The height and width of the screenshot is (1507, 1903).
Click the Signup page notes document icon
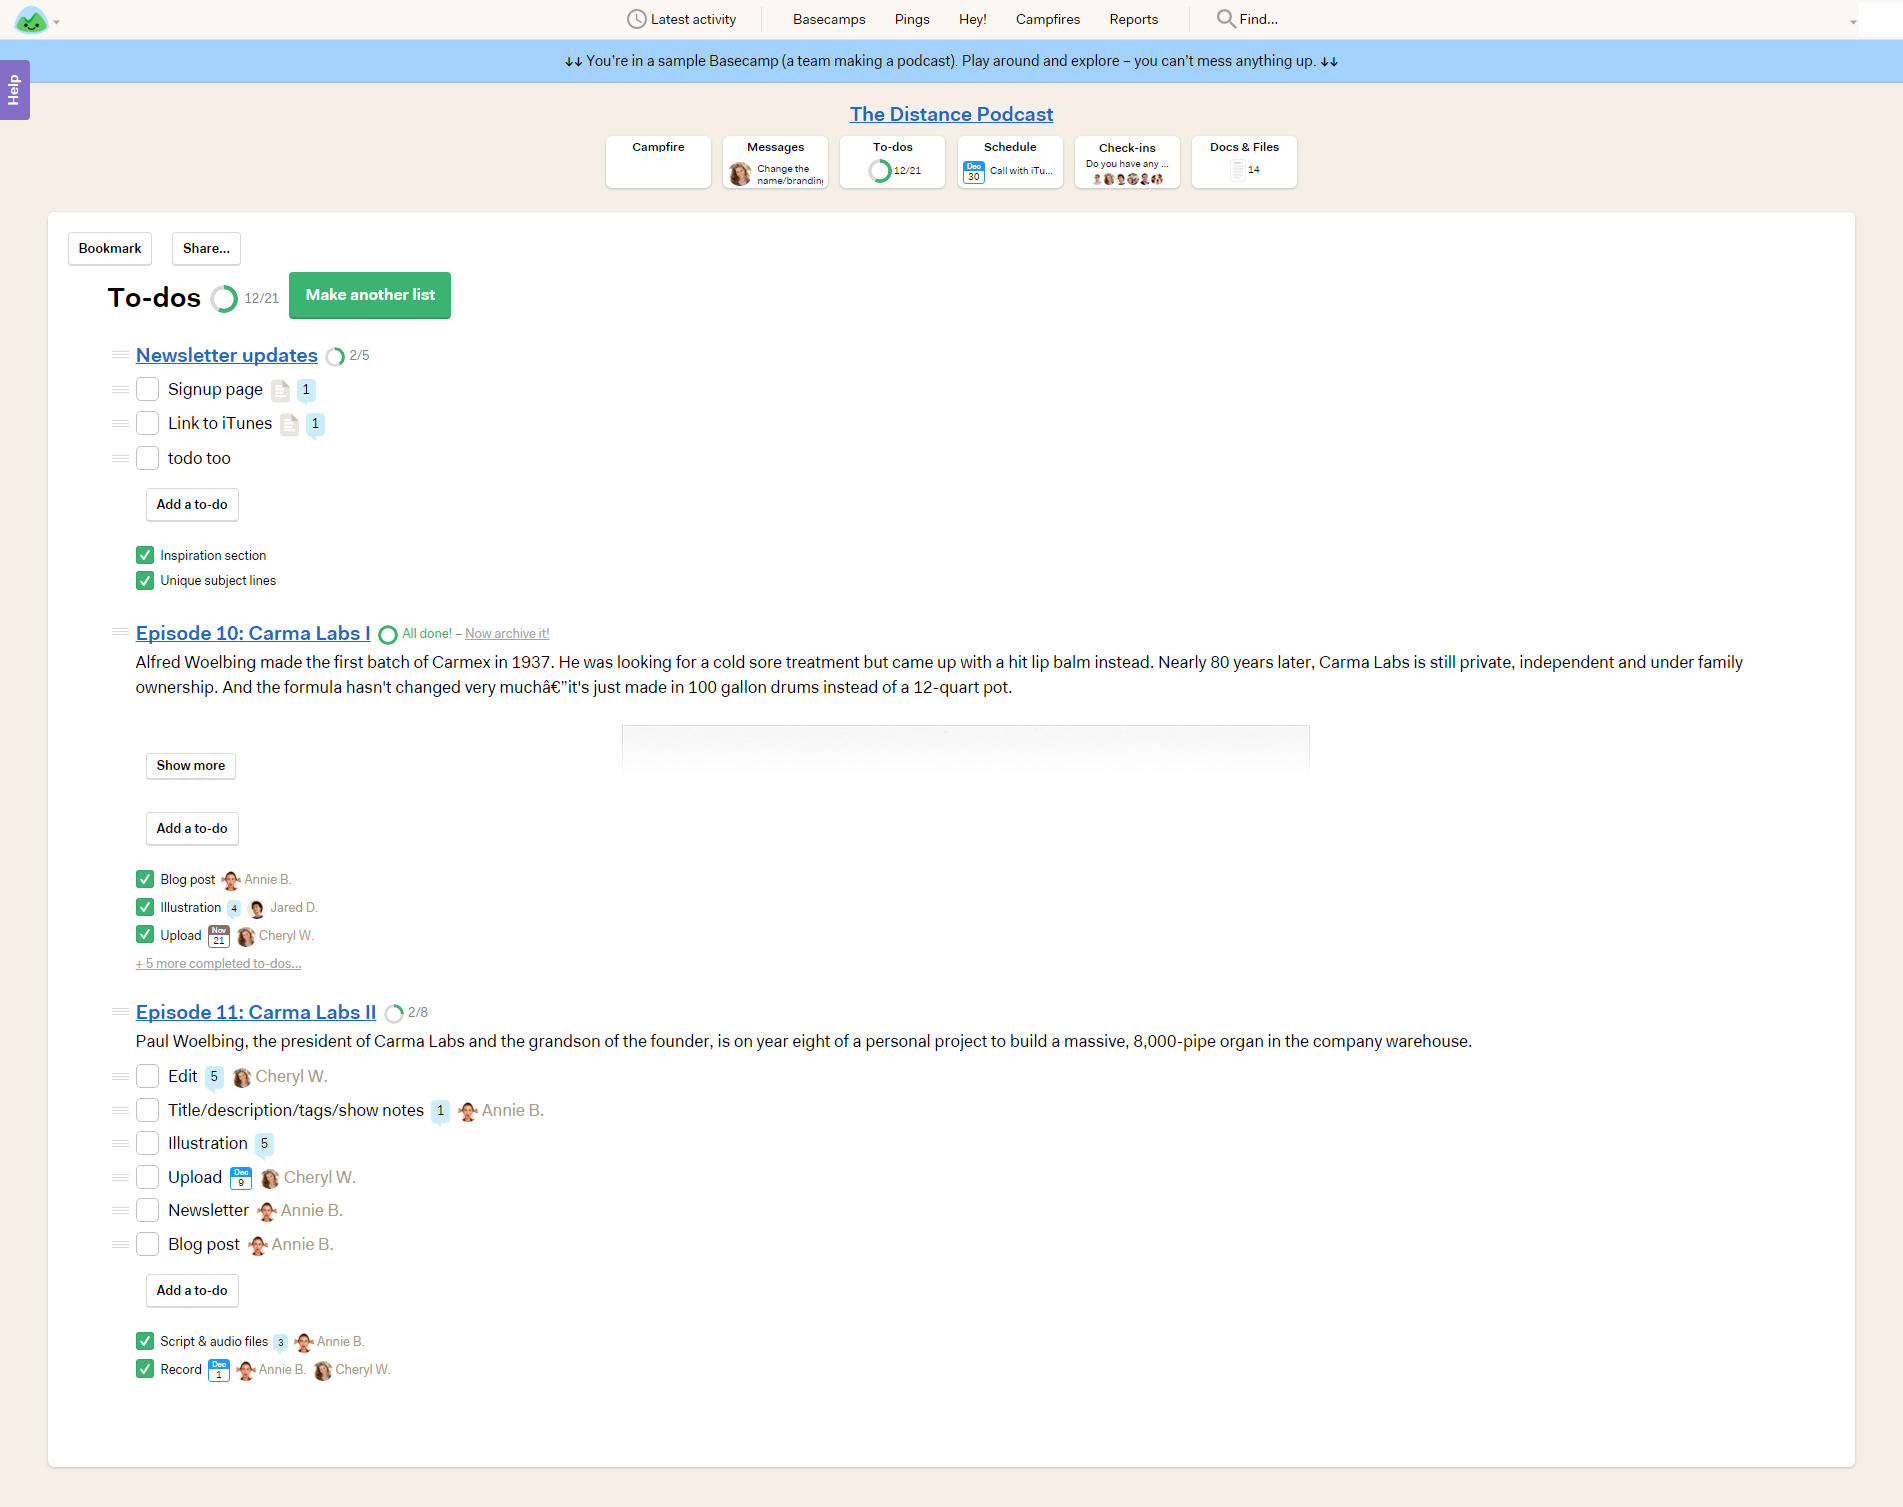[281, 390]
